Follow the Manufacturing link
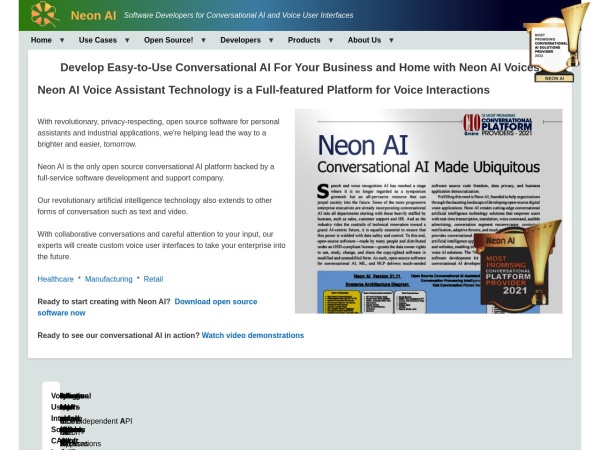Screen dimensions: 600x450 click(x=108, y=279)
